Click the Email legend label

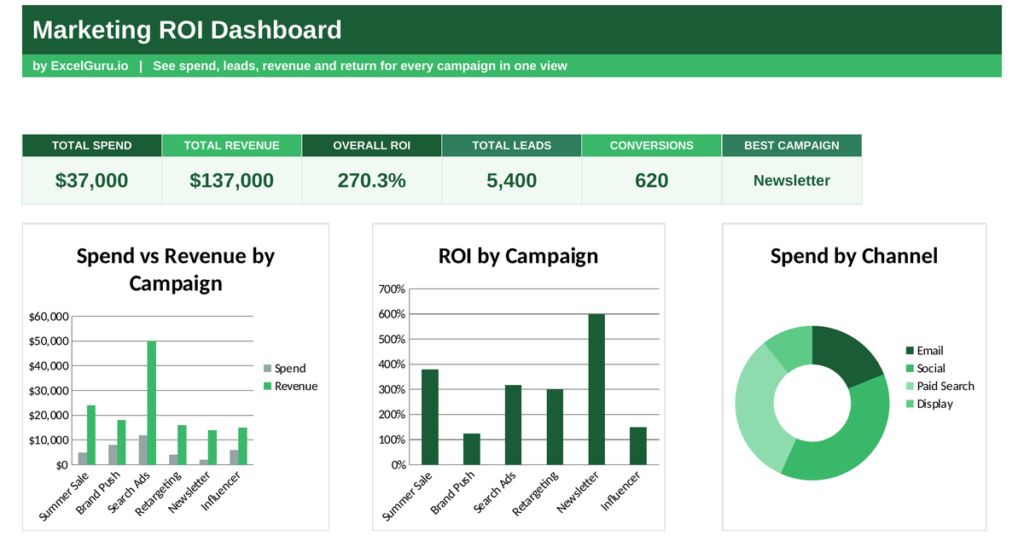(930, 351)
